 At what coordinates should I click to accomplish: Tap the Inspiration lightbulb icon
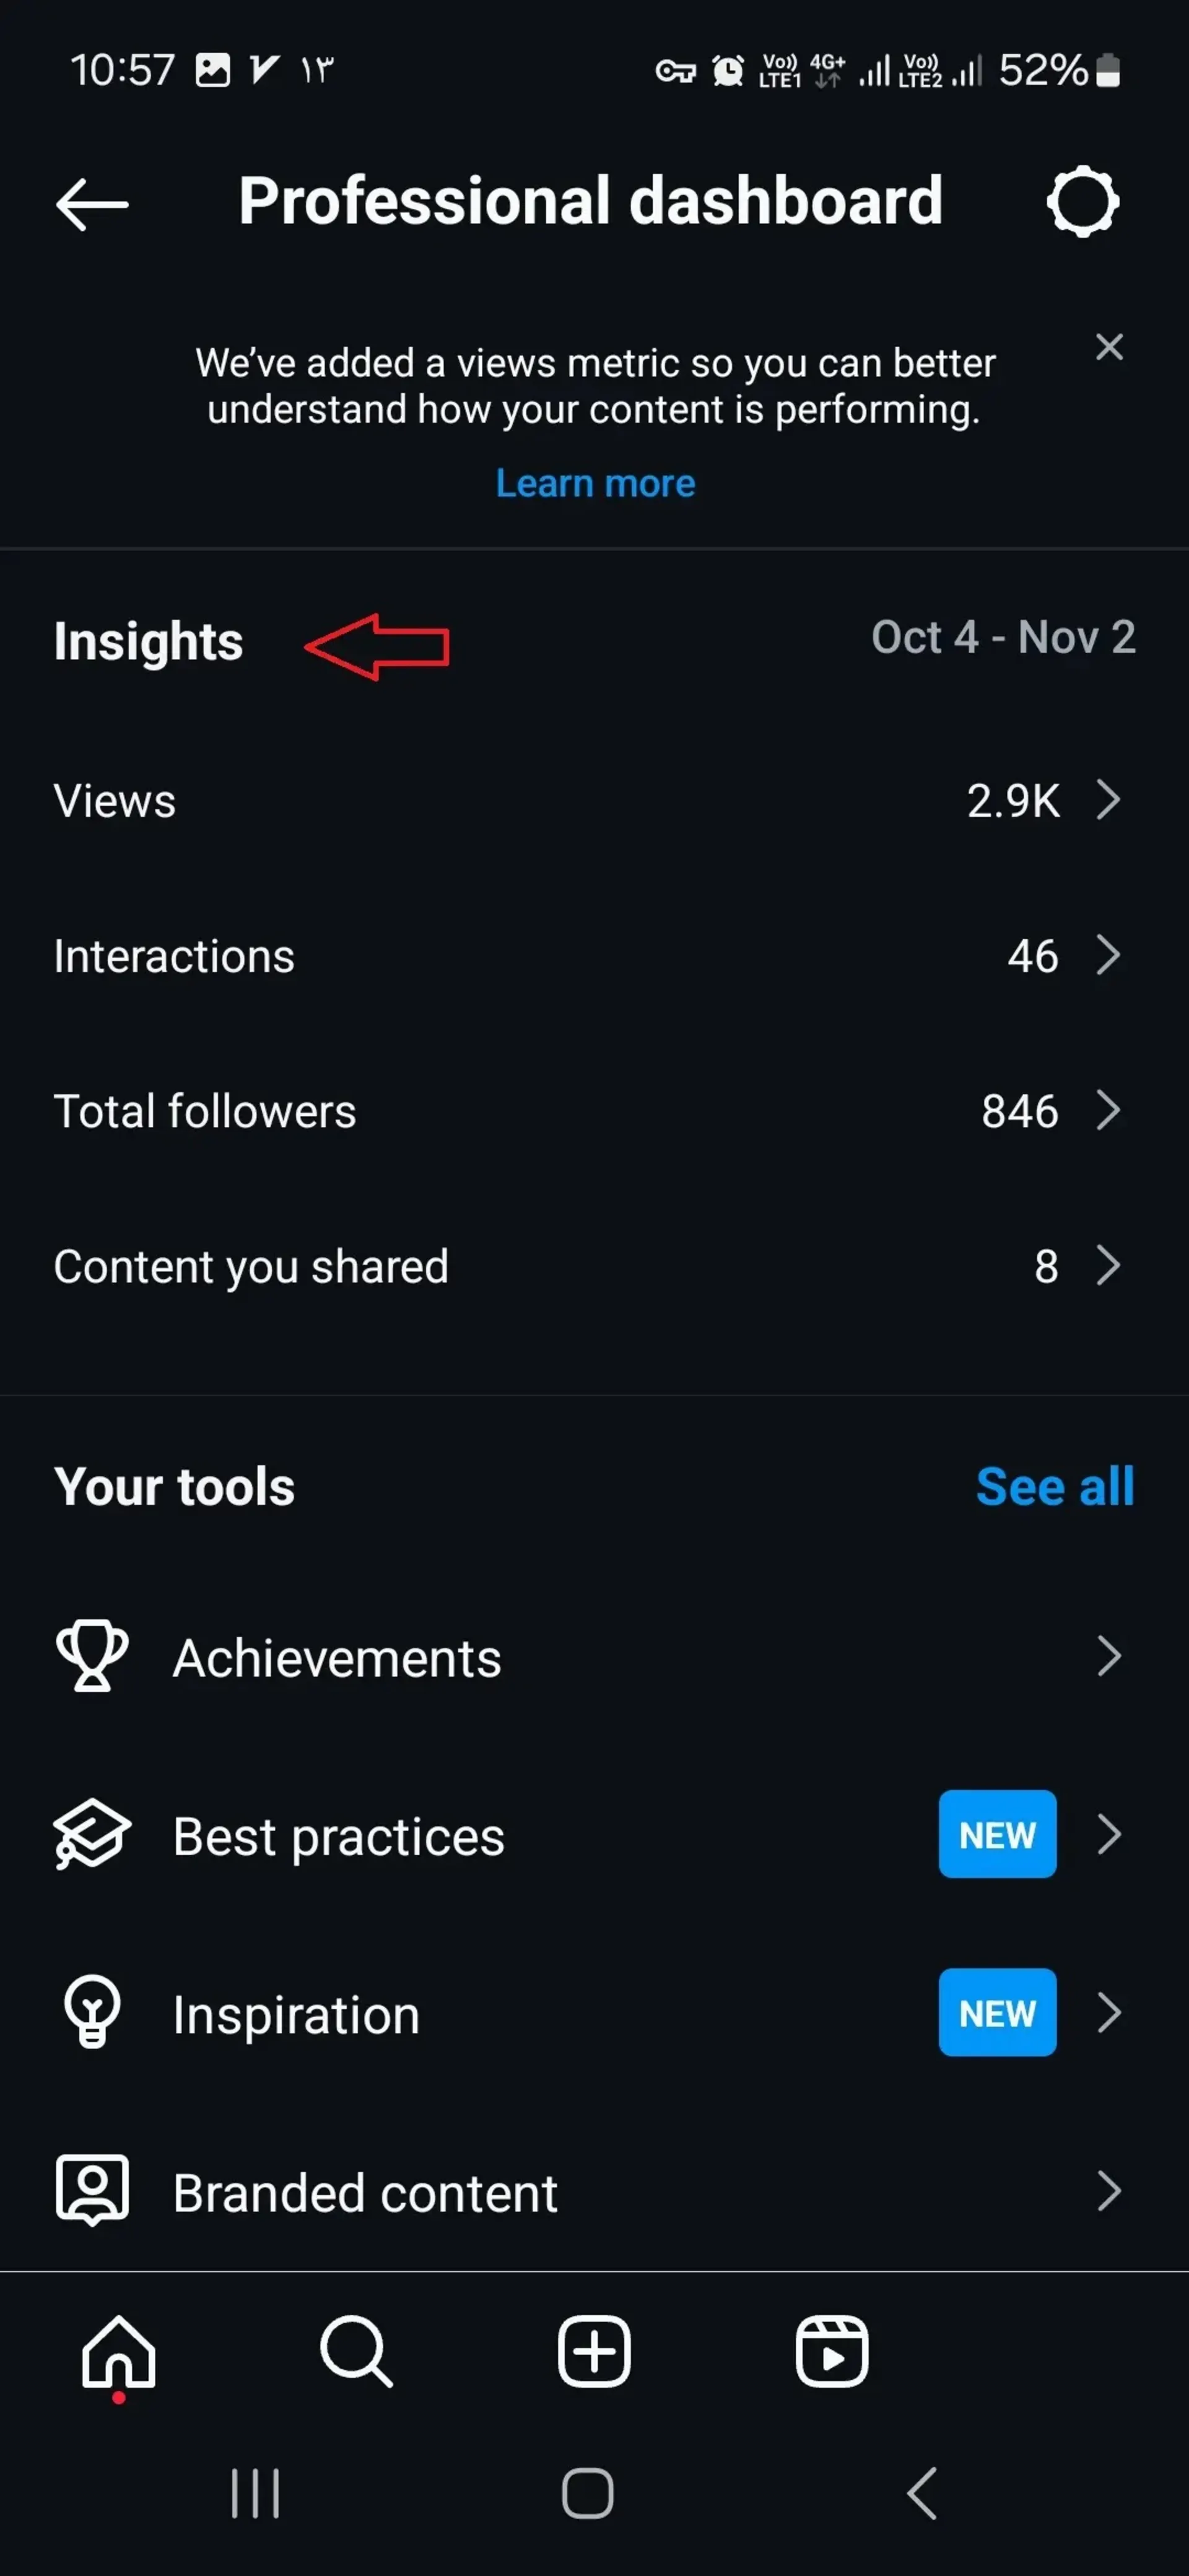92,2012
